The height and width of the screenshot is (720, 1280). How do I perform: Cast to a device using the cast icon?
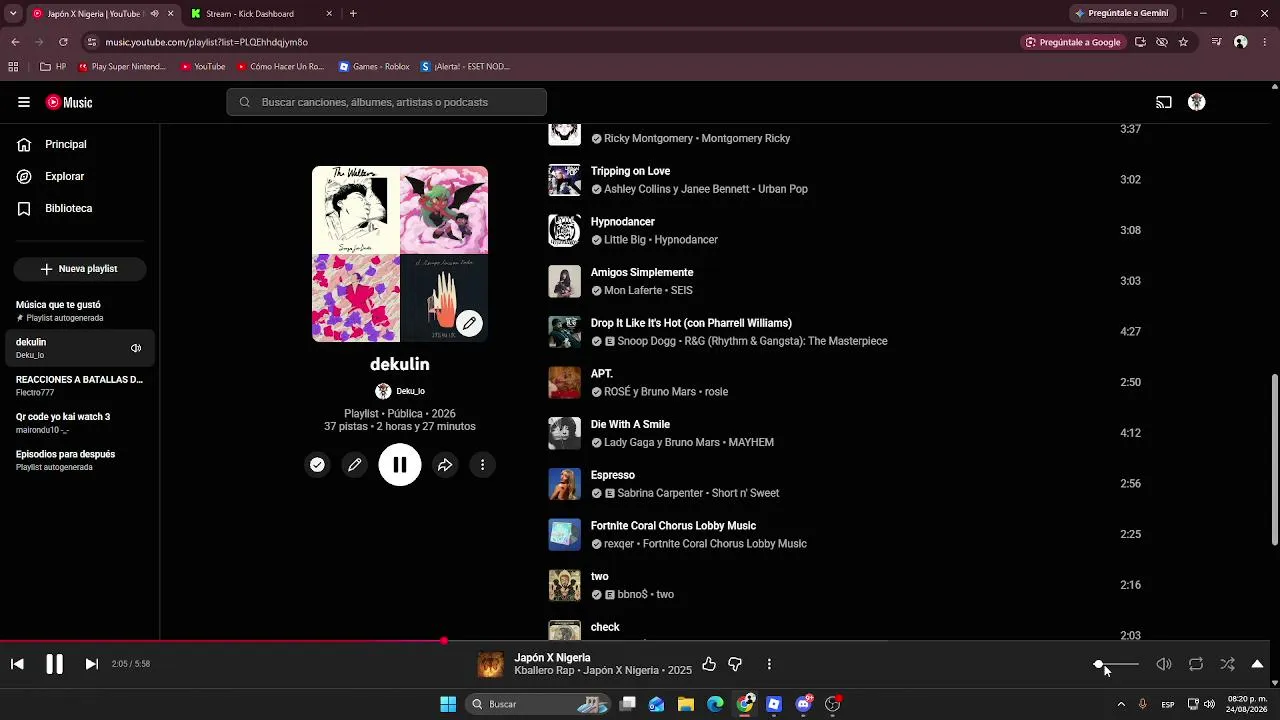tap(1164, 102)
